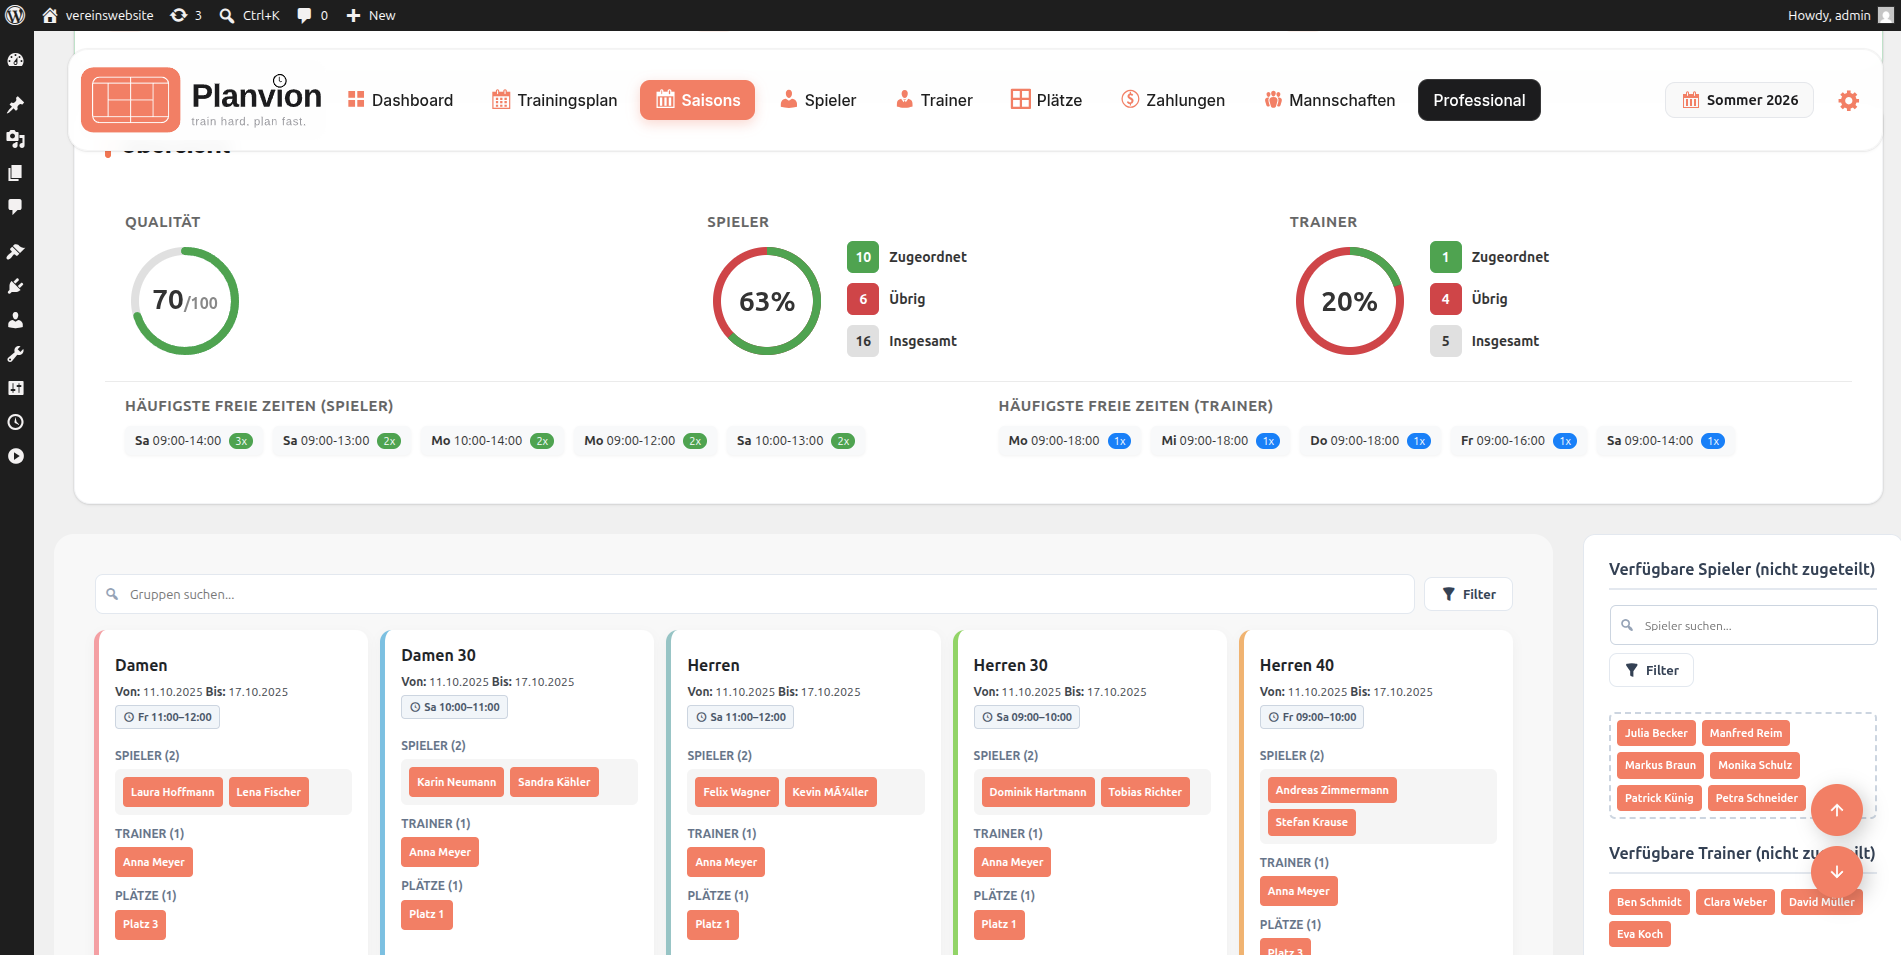Click the clock icon in the sidebar
The image size is (1901, 955).
tap(16, 422)
